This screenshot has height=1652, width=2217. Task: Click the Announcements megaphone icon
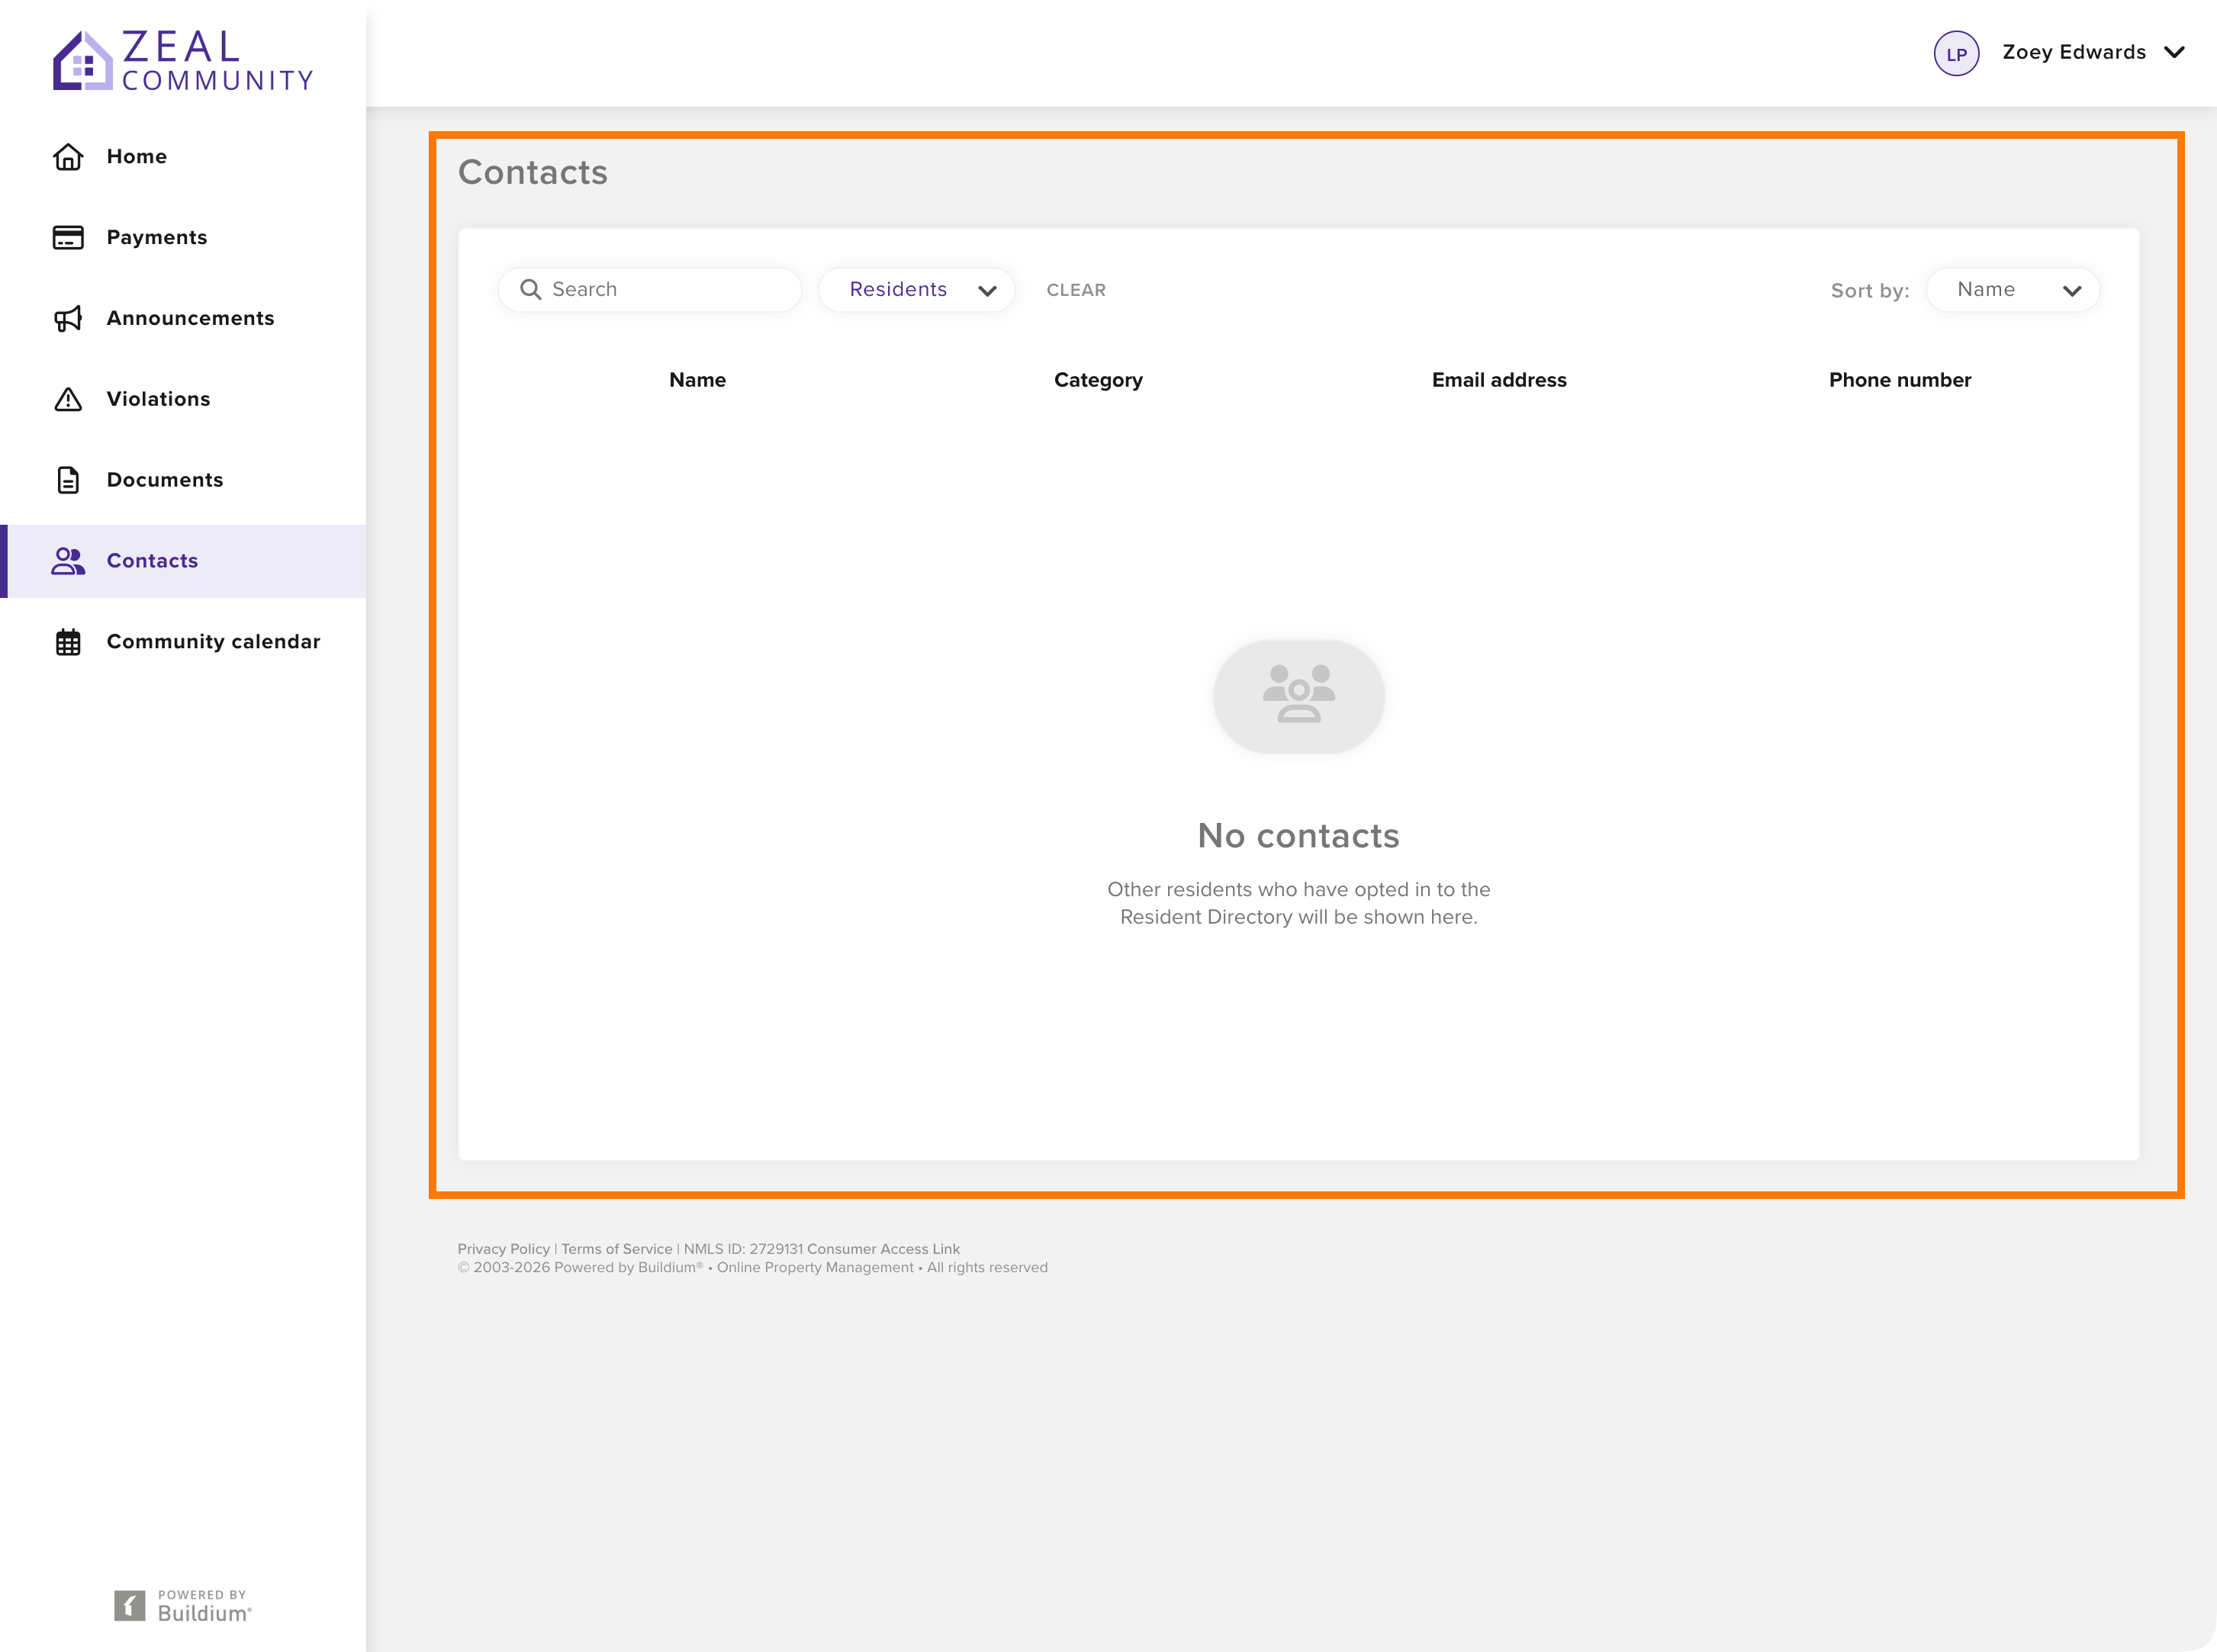[x=68, y=318]
